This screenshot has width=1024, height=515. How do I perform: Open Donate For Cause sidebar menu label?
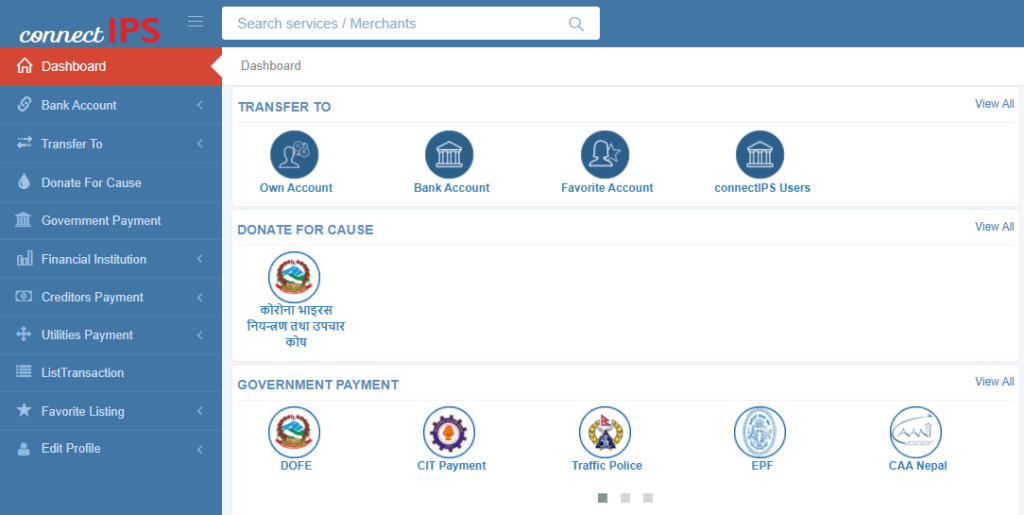[x=91, y=183]
